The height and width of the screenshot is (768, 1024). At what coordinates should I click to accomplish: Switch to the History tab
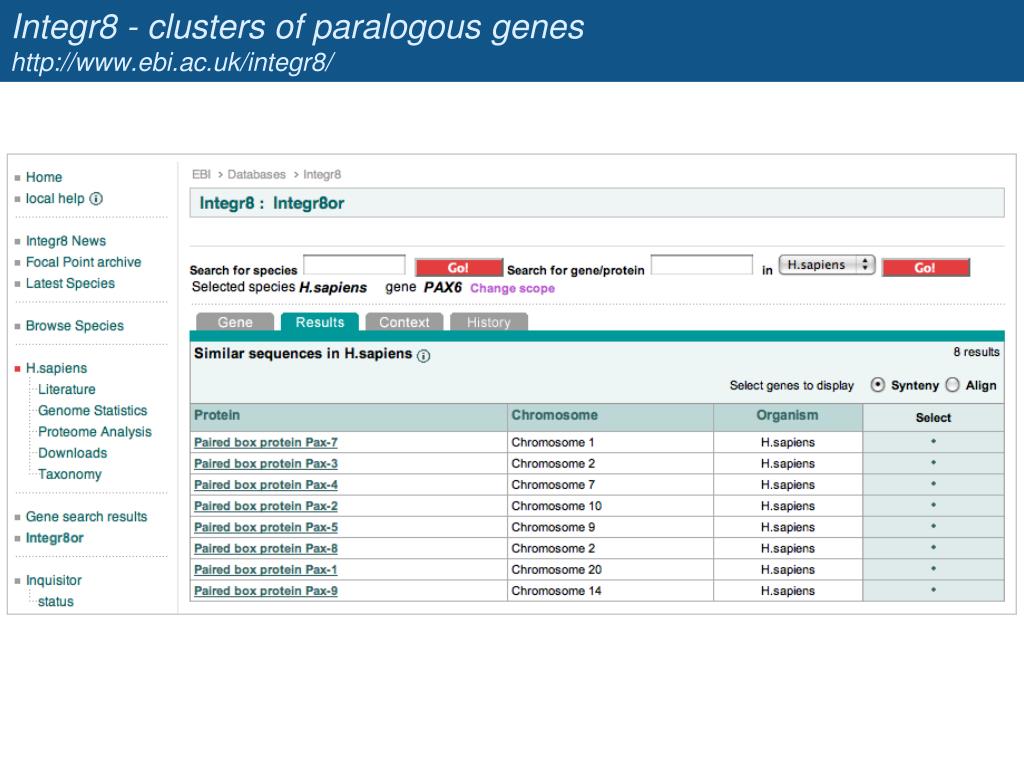click(x=488, y=322)
